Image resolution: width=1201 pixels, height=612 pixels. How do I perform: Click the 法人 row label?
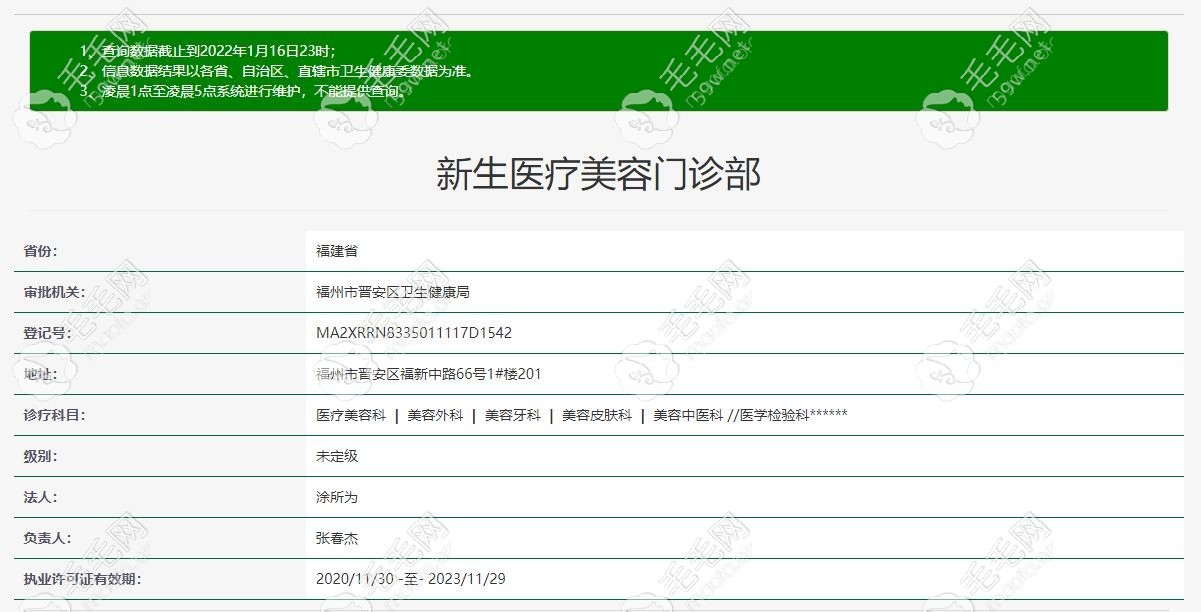pos(41,497)
